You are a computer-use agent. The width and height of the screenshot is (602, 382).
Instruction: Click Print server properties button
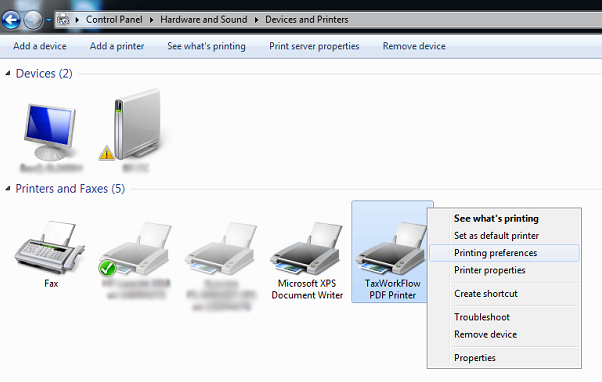coord(314,46)
